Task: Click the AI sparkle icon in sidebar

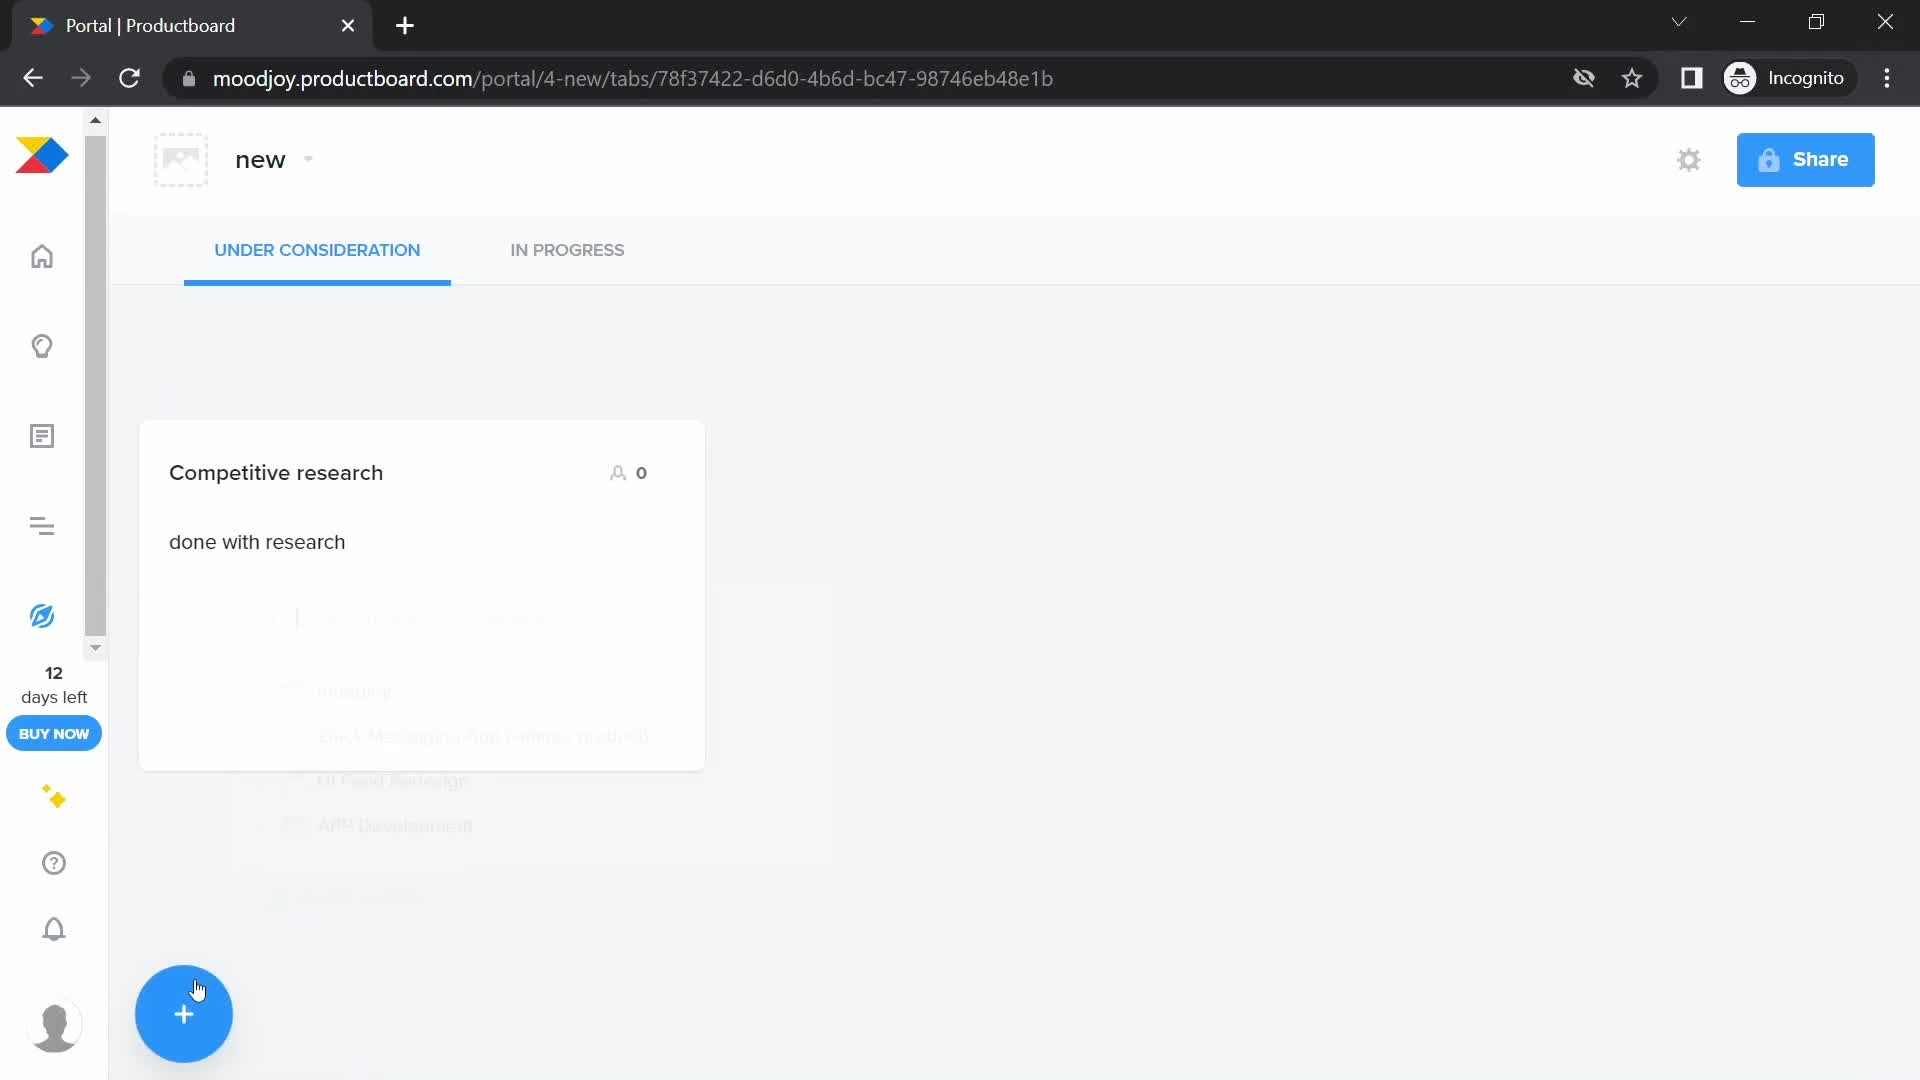Action: pos(54,796)
